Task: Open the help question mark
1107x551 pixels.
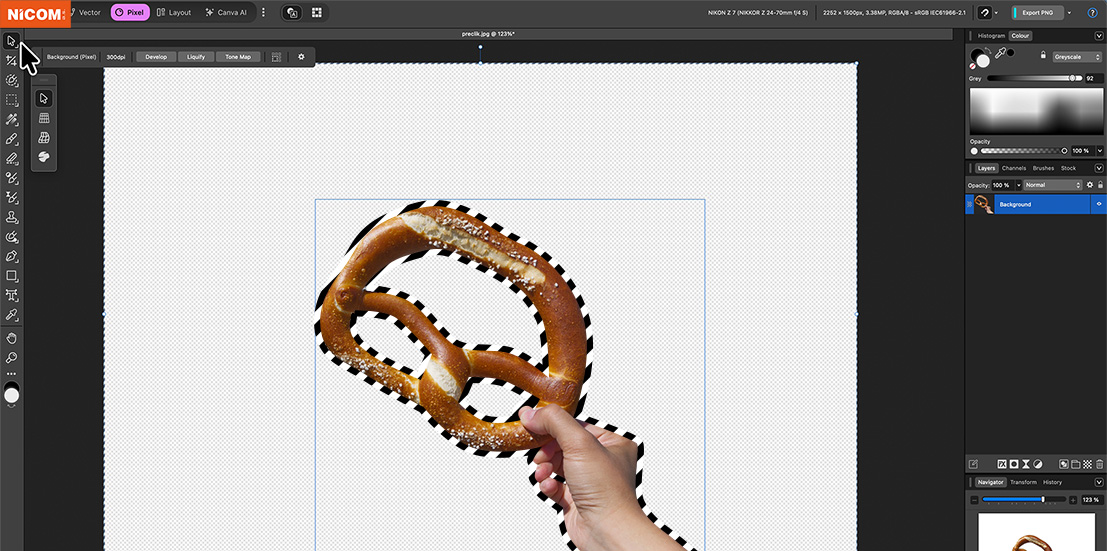Action: click(x=1092, y=13)
